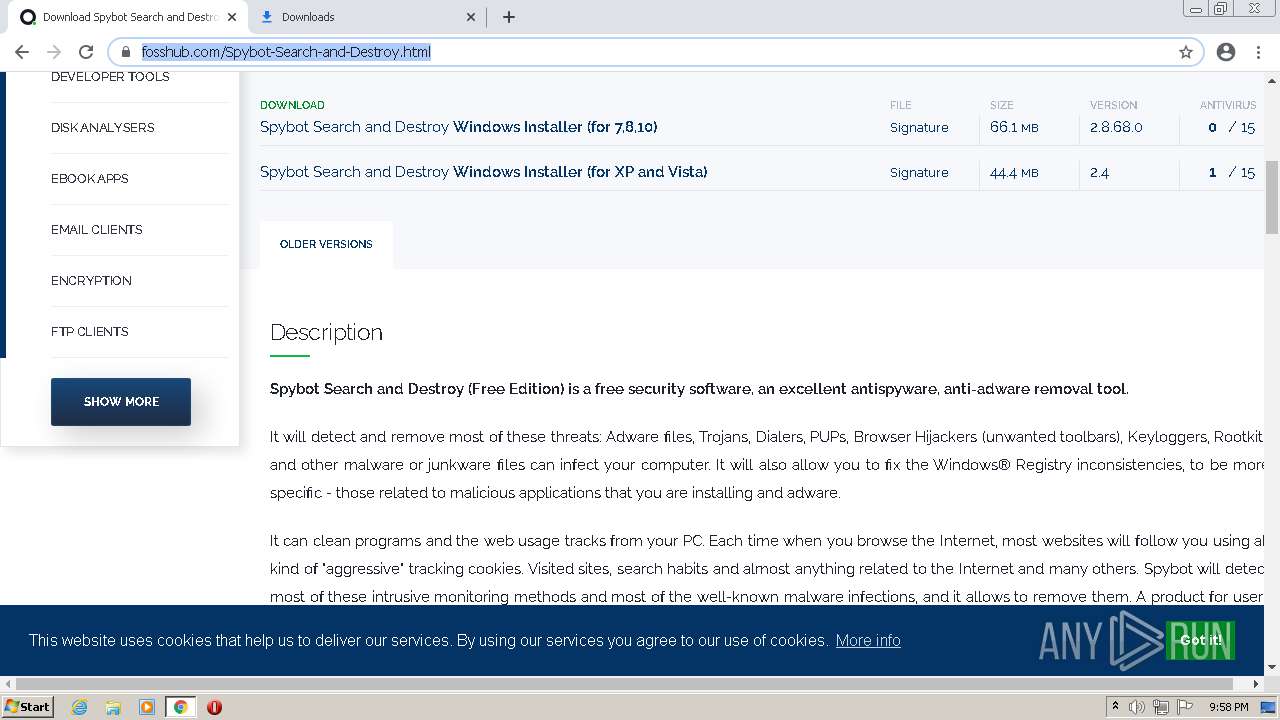View antivirus result 1 / 15
Image resolution: width=1280 pixels, height=720 pixels.
click(x=1231, y=172)
